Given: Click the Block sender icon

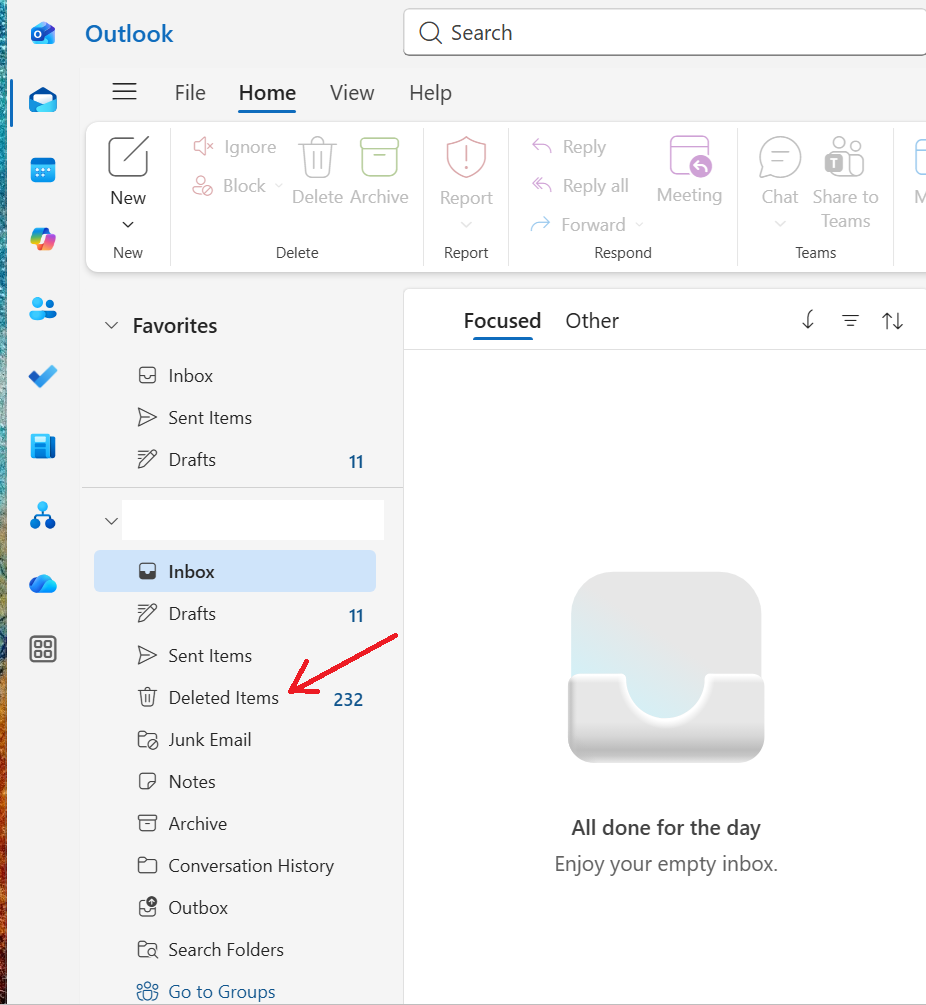Looking at the screenshot, I should (203, 186).
